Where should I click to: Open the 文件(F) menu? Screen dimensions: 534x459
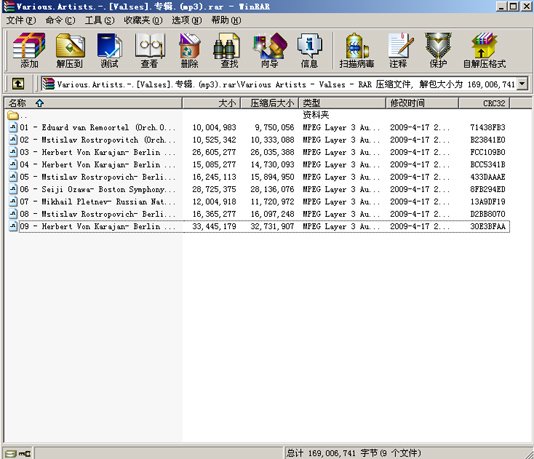(x=21, y=20)
